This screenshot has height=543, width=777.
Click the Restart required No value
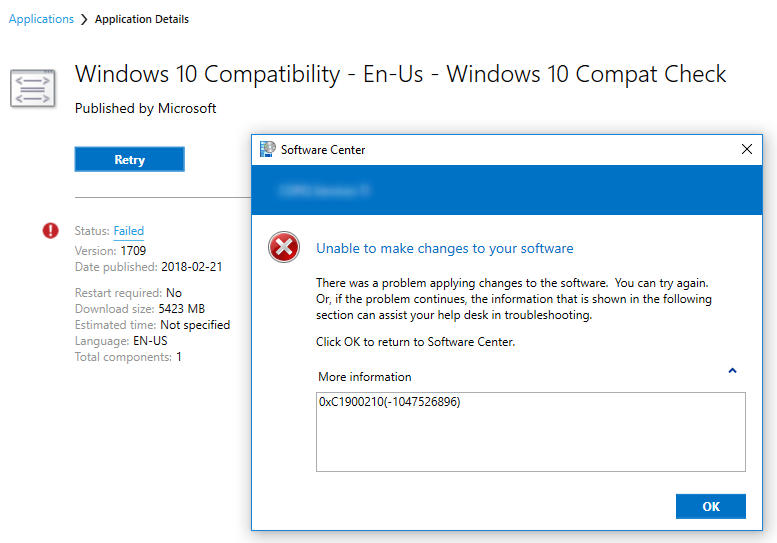point(173,293)
